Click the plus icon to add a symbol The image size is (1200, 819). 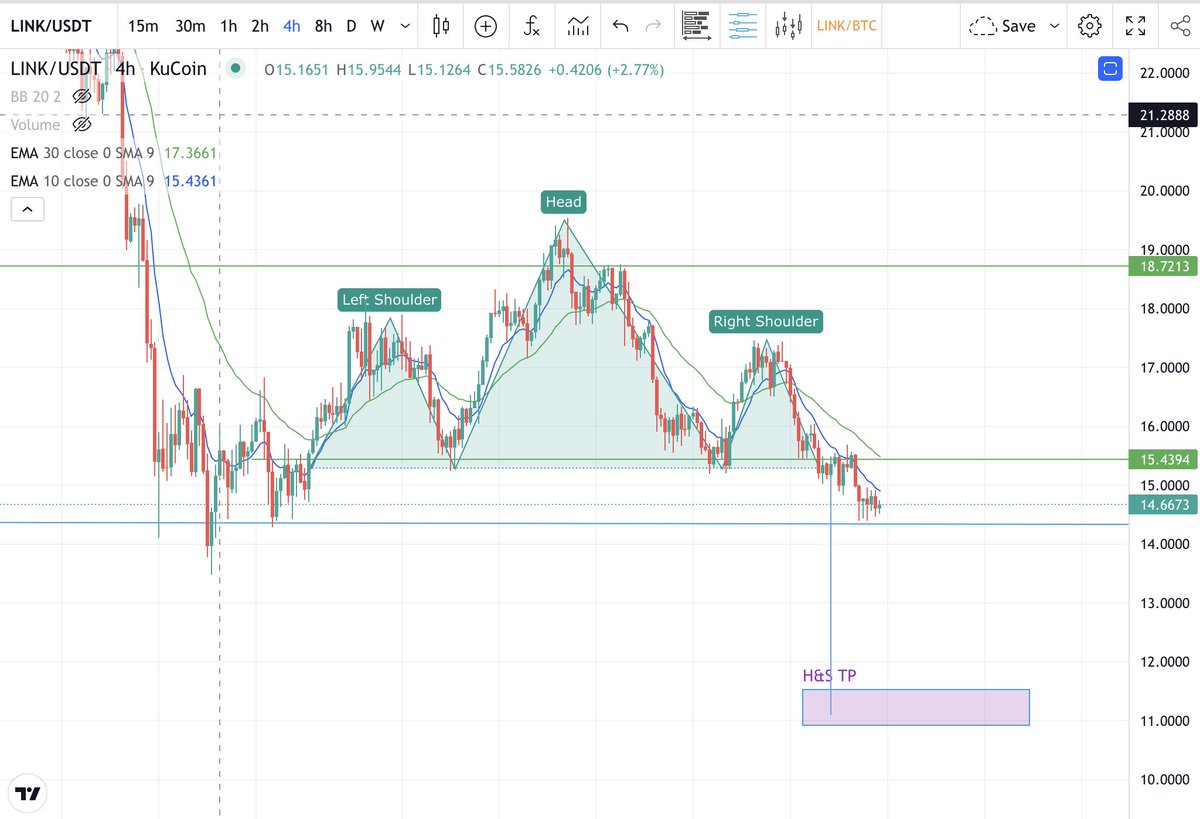click(485, 26)
